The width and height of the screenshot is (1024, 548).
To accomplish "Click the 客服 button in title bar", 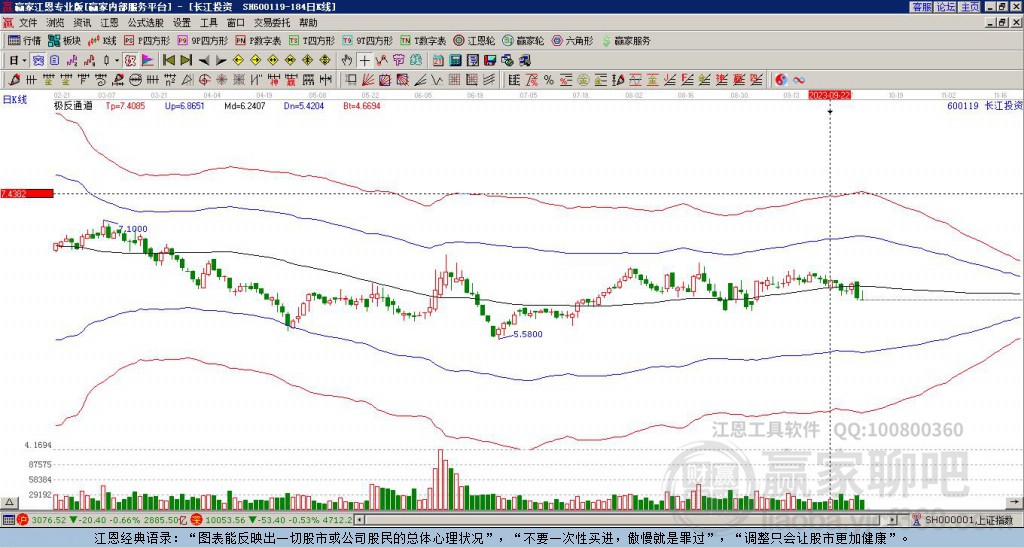I will pos(921,7).
